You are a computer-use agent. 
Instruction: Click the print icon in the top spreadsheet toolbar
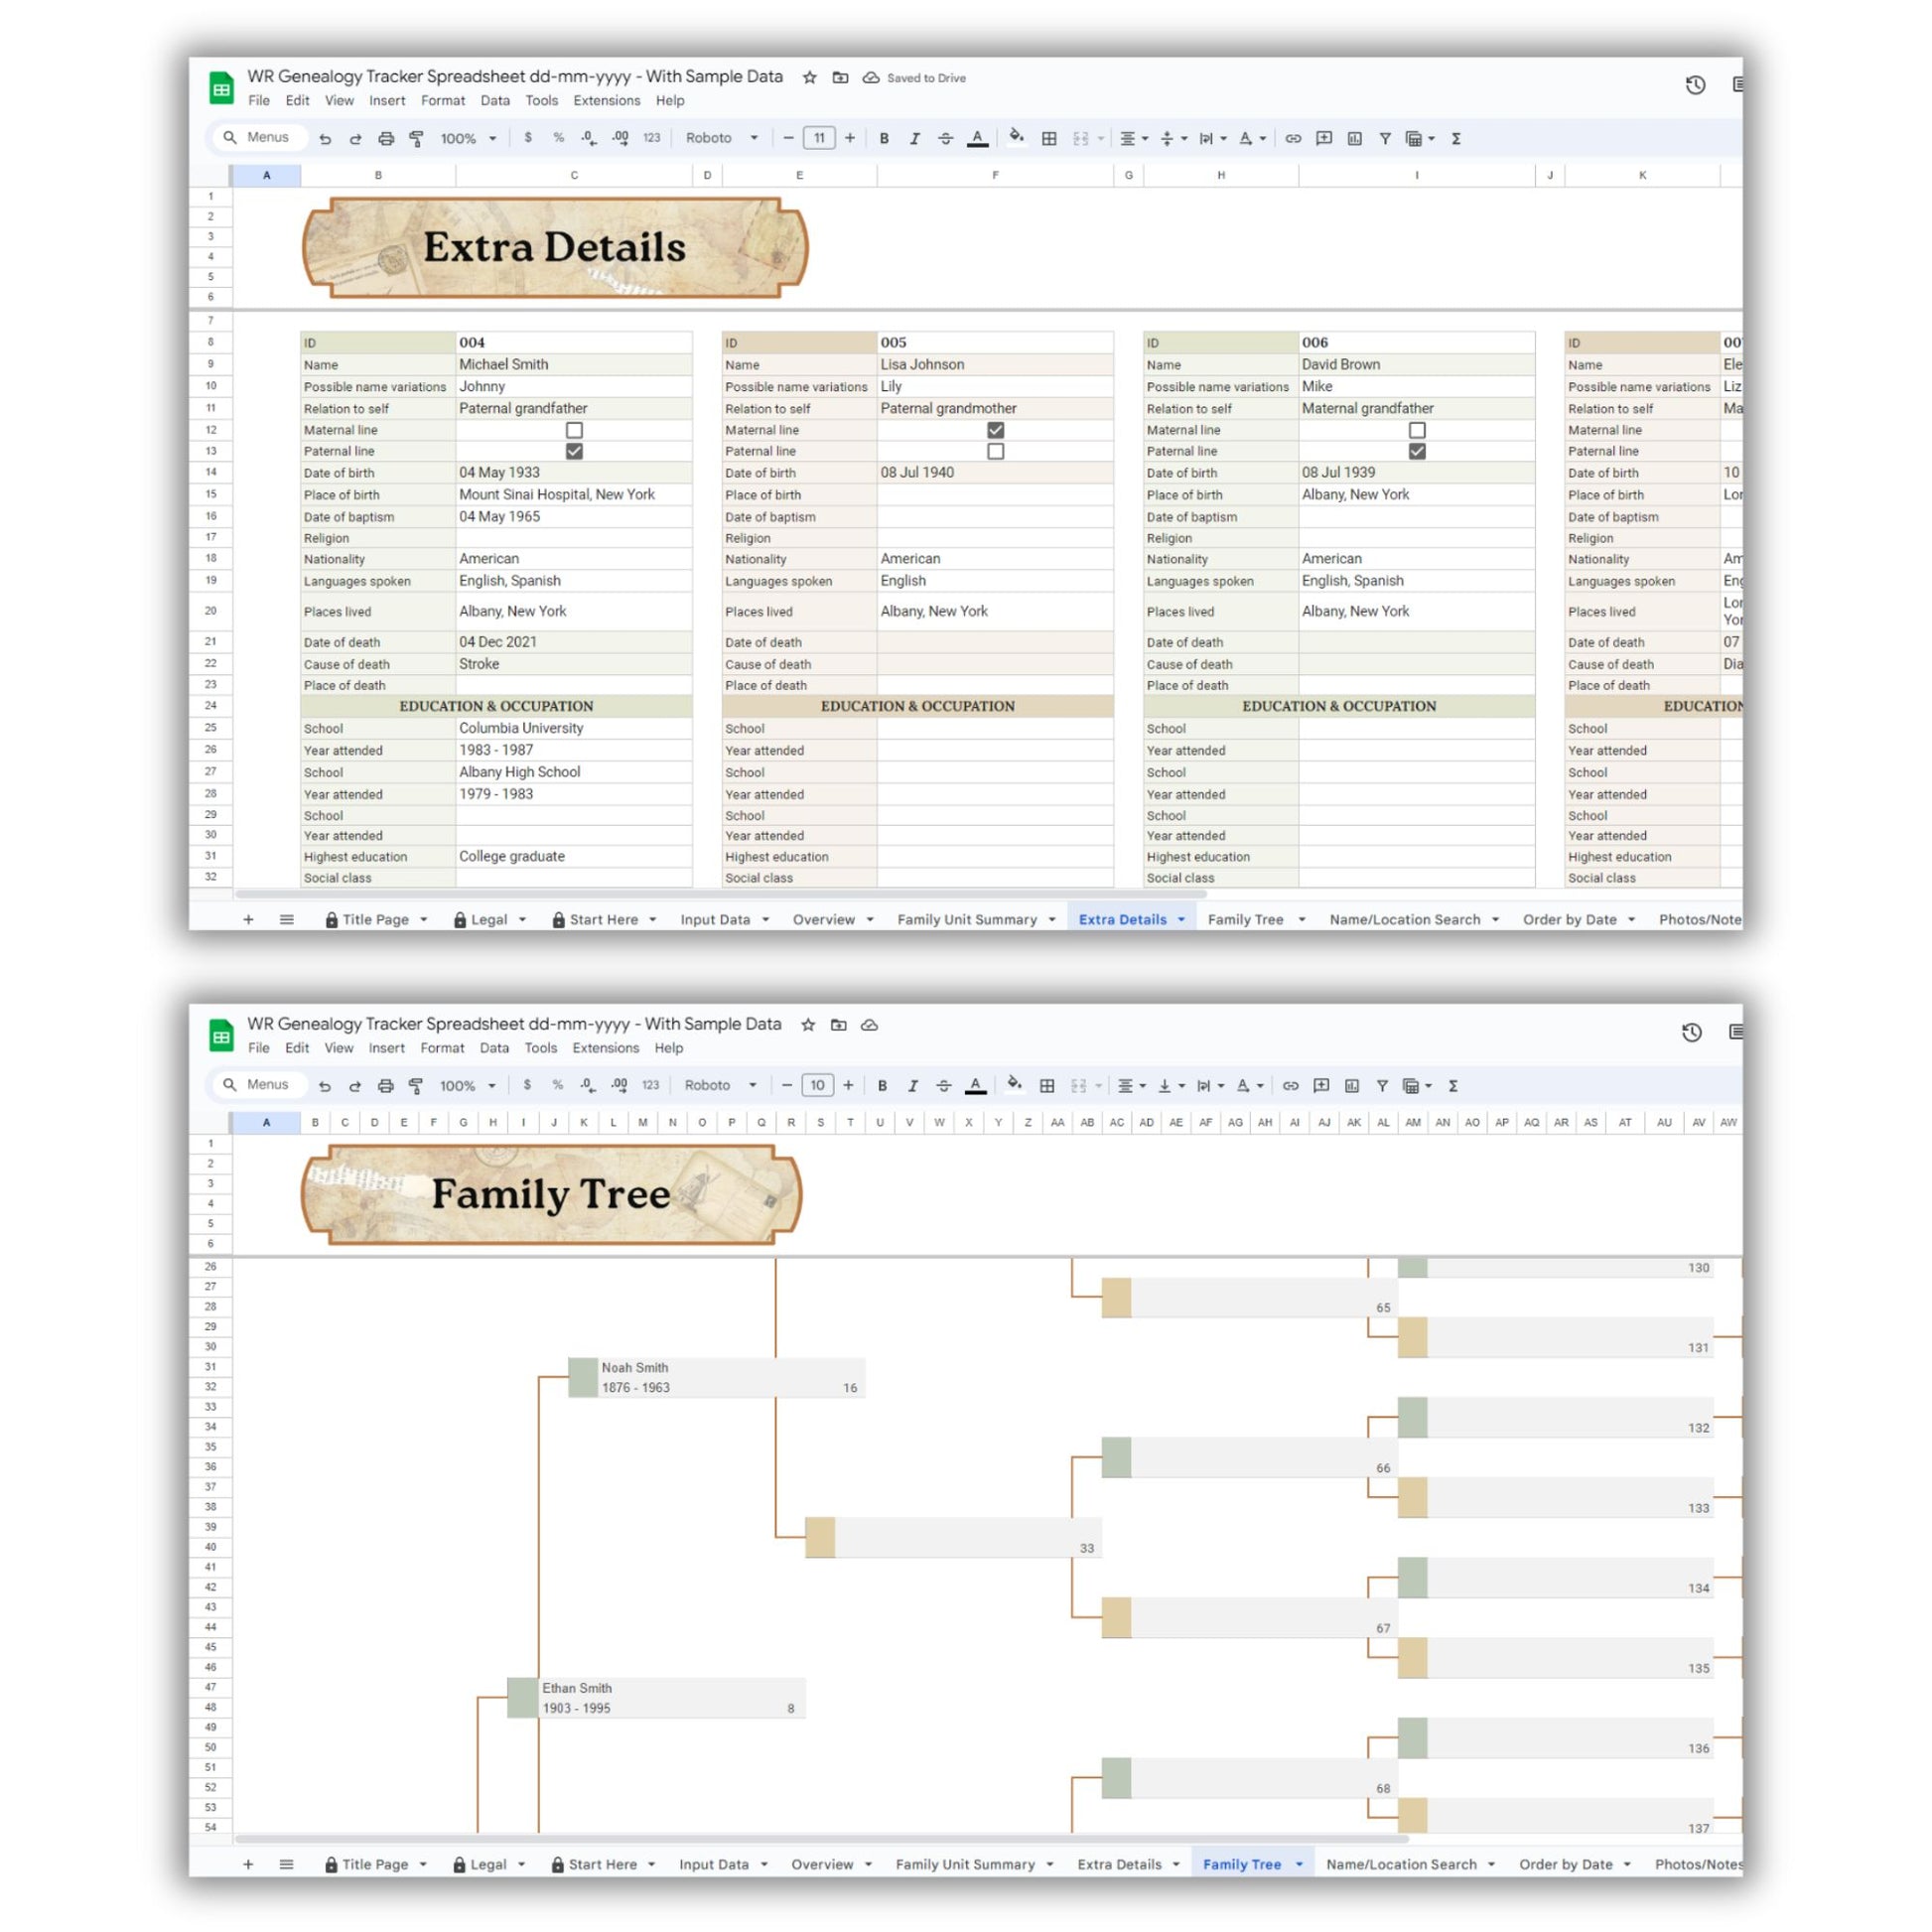(x=386, y=138)
